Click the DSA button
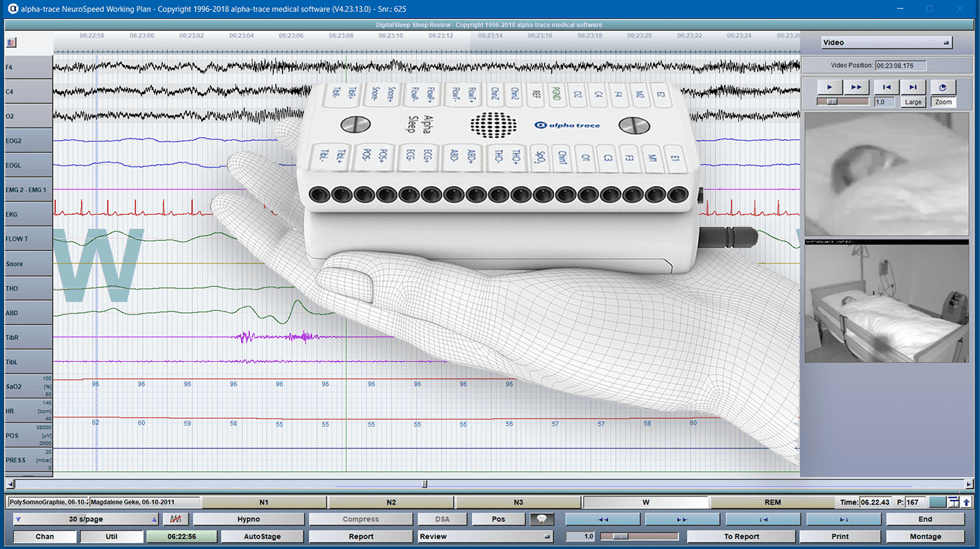This screenshot has height=549, width=980. pos(442,519)
